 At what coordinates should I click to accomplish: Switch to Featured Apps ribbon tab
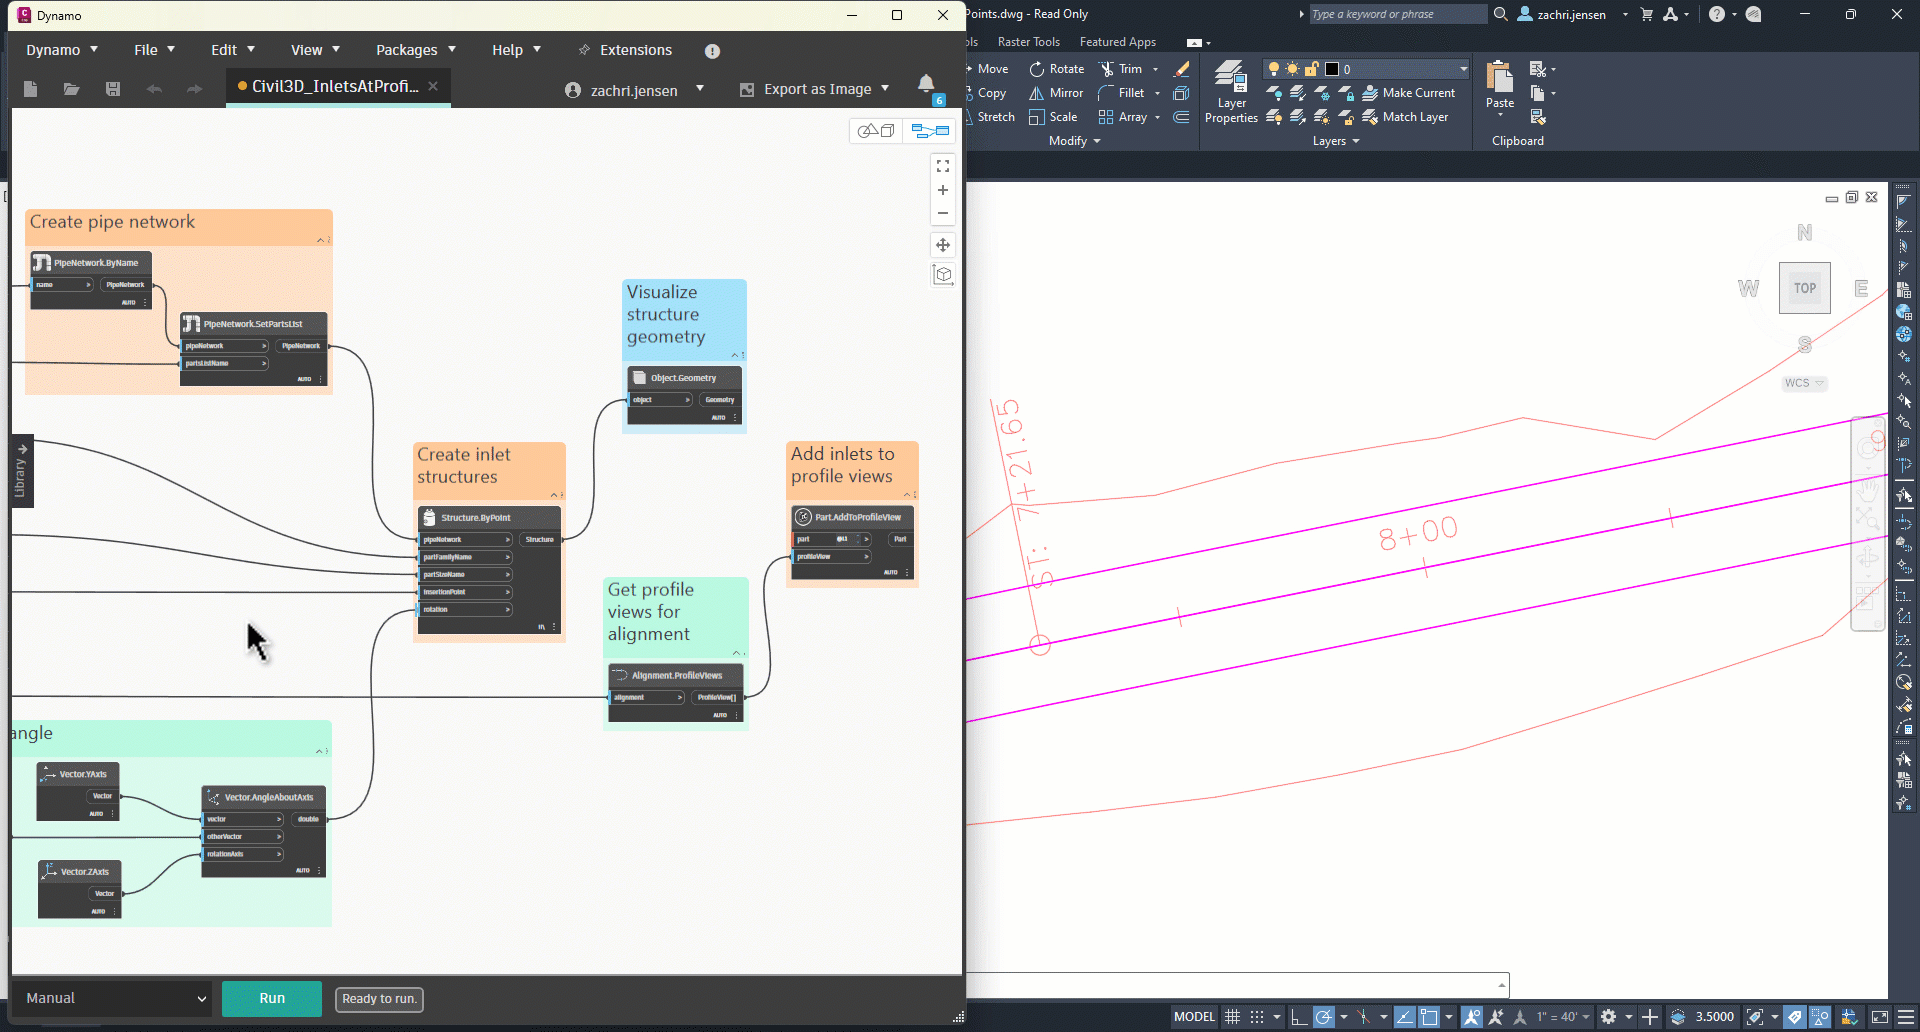click(1117, 42)
